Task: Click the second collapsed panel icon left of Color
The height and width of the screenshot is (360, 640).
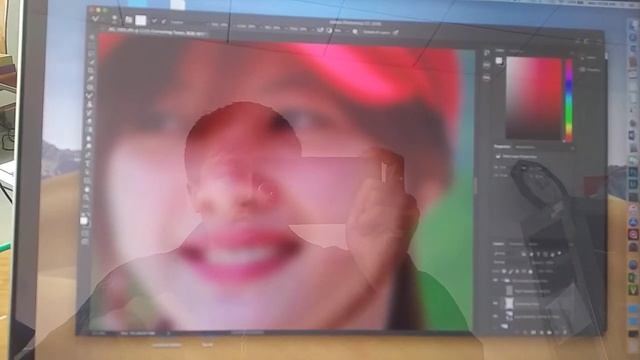Action: tap(487, 65)
